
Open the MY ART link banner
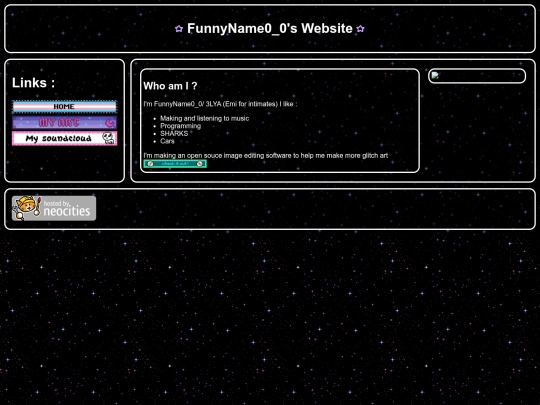click(64, 123)
